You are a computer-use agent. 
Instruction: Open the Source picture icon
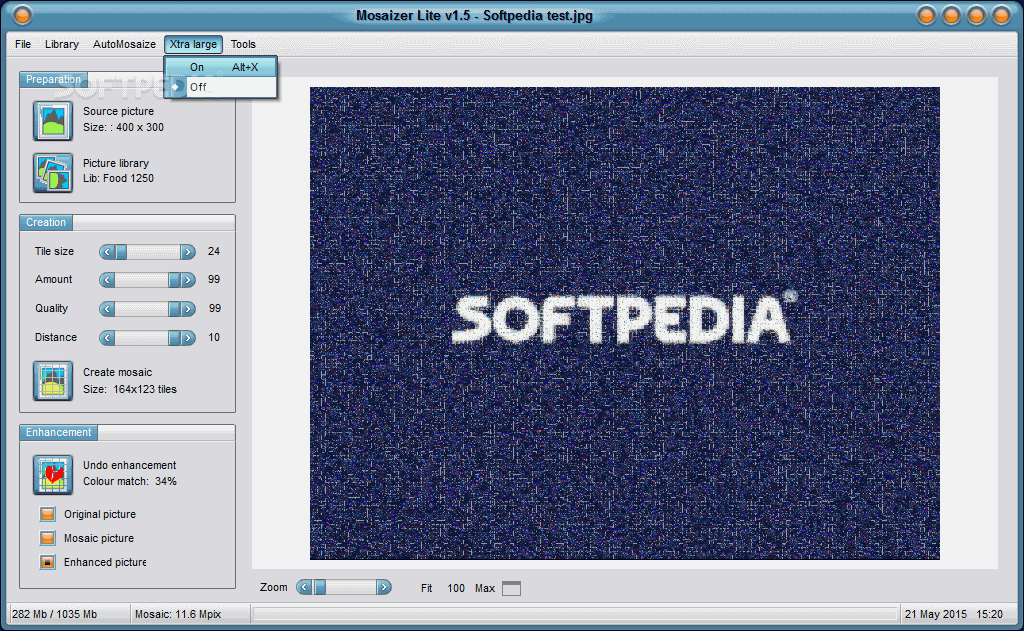click(x=53, y=121)
